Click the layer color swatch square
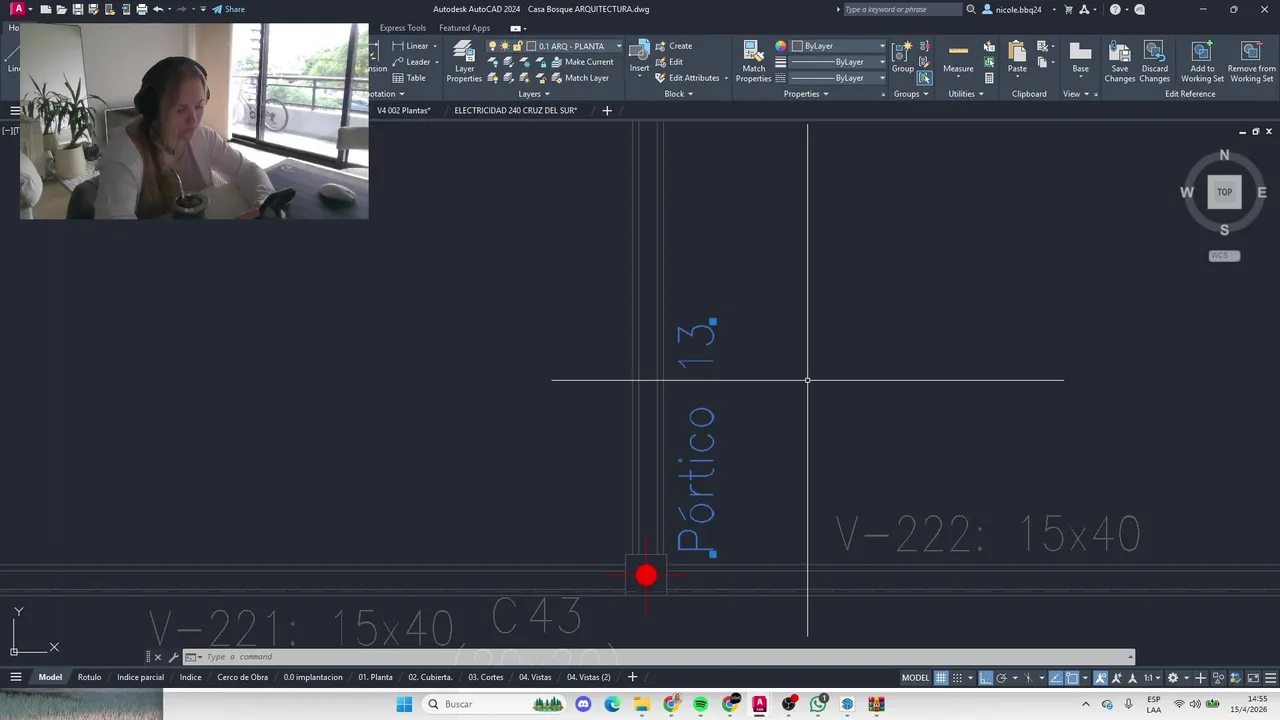Viewport: 1280px width, 720px height. [532, 46]
